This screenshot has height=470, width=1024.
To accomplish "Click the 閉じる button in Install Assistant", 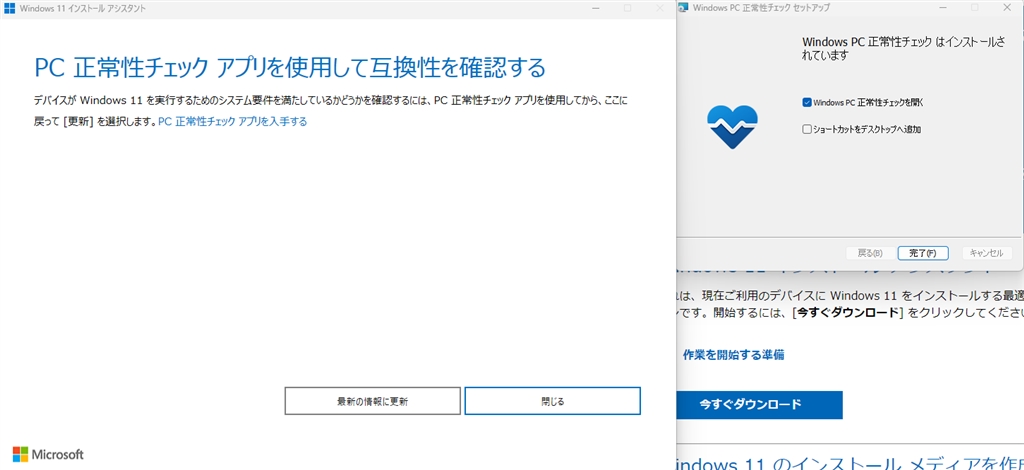I will click(552, 401).
